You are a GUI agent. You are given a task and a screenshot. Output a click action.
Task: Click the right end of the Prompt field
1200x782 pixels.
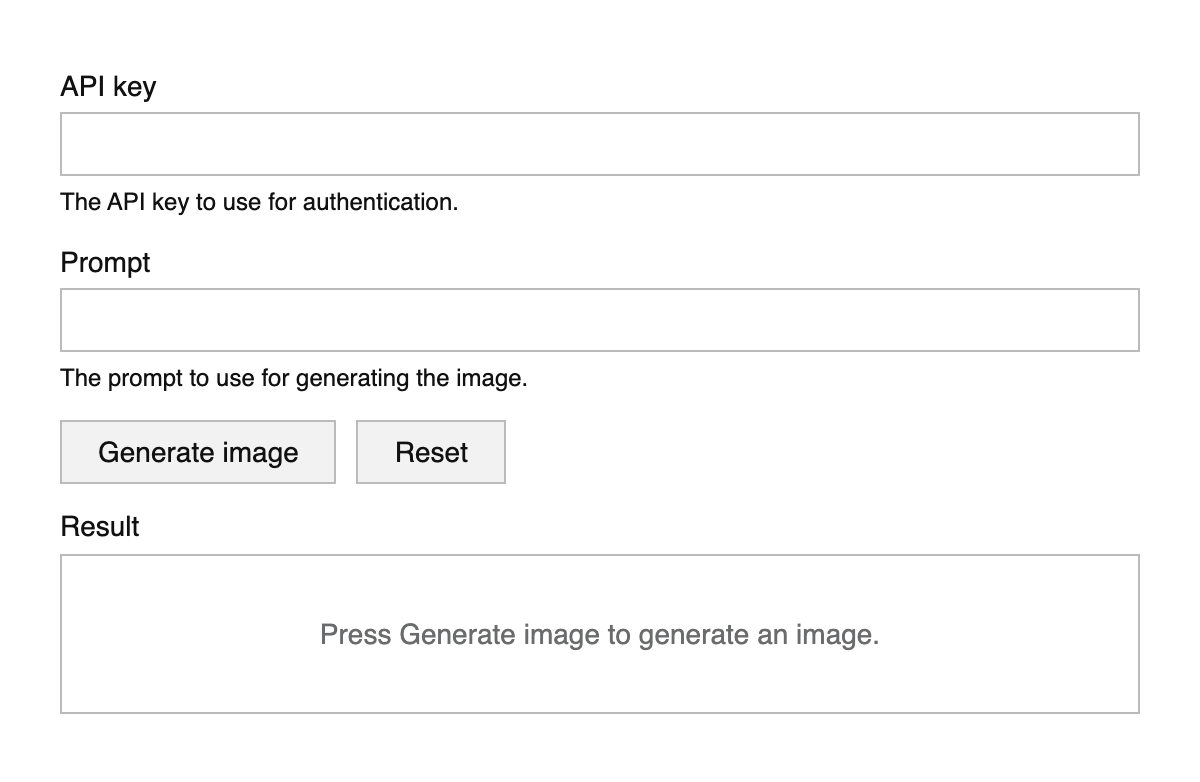(1128, 320)
